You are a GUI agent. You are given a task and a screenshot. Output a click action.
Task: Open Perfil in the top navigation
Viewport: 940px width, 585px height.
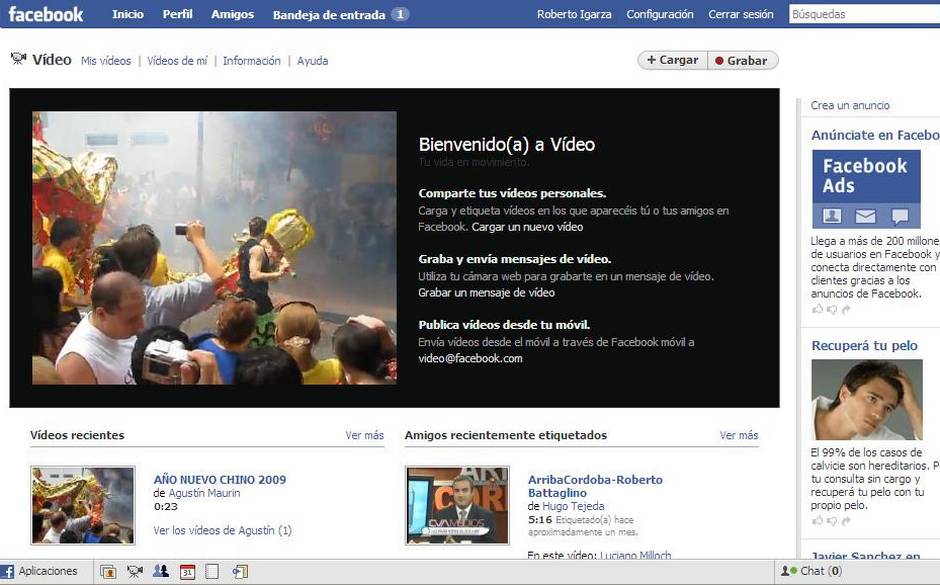177,14
